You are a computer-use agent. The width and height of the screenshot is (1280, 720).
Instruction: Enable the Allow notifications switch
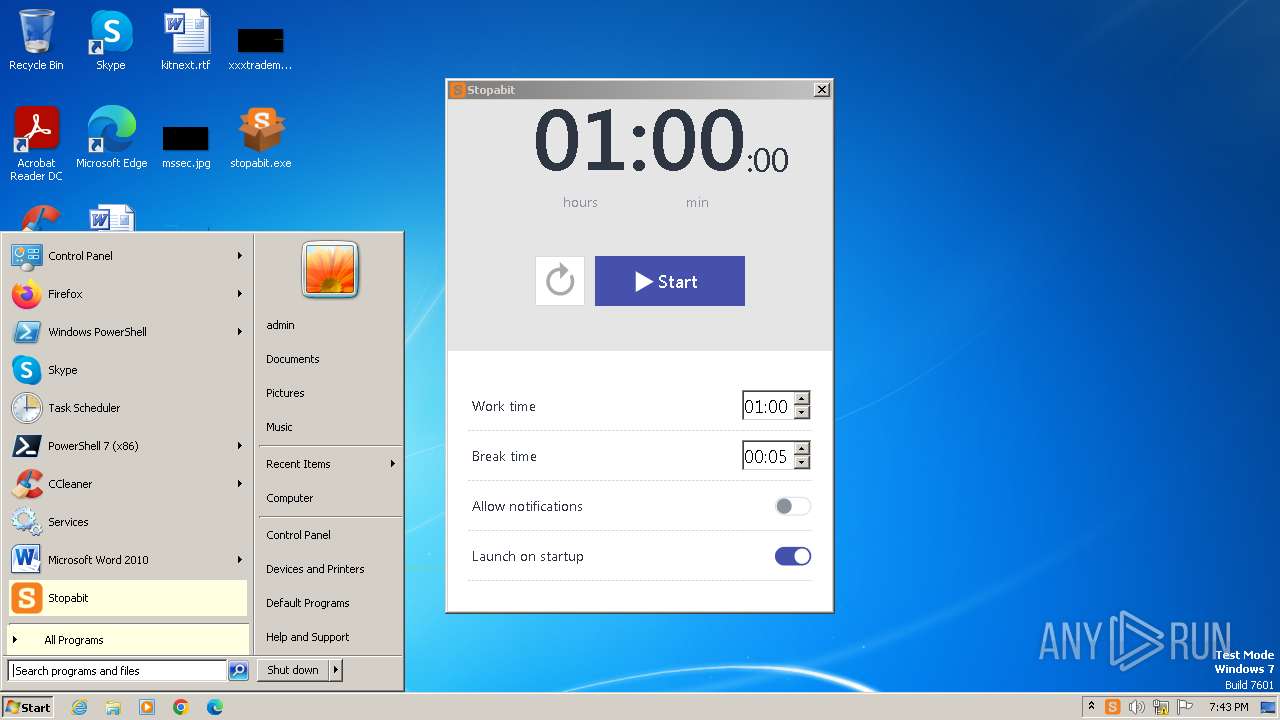[x=793, y=506]
